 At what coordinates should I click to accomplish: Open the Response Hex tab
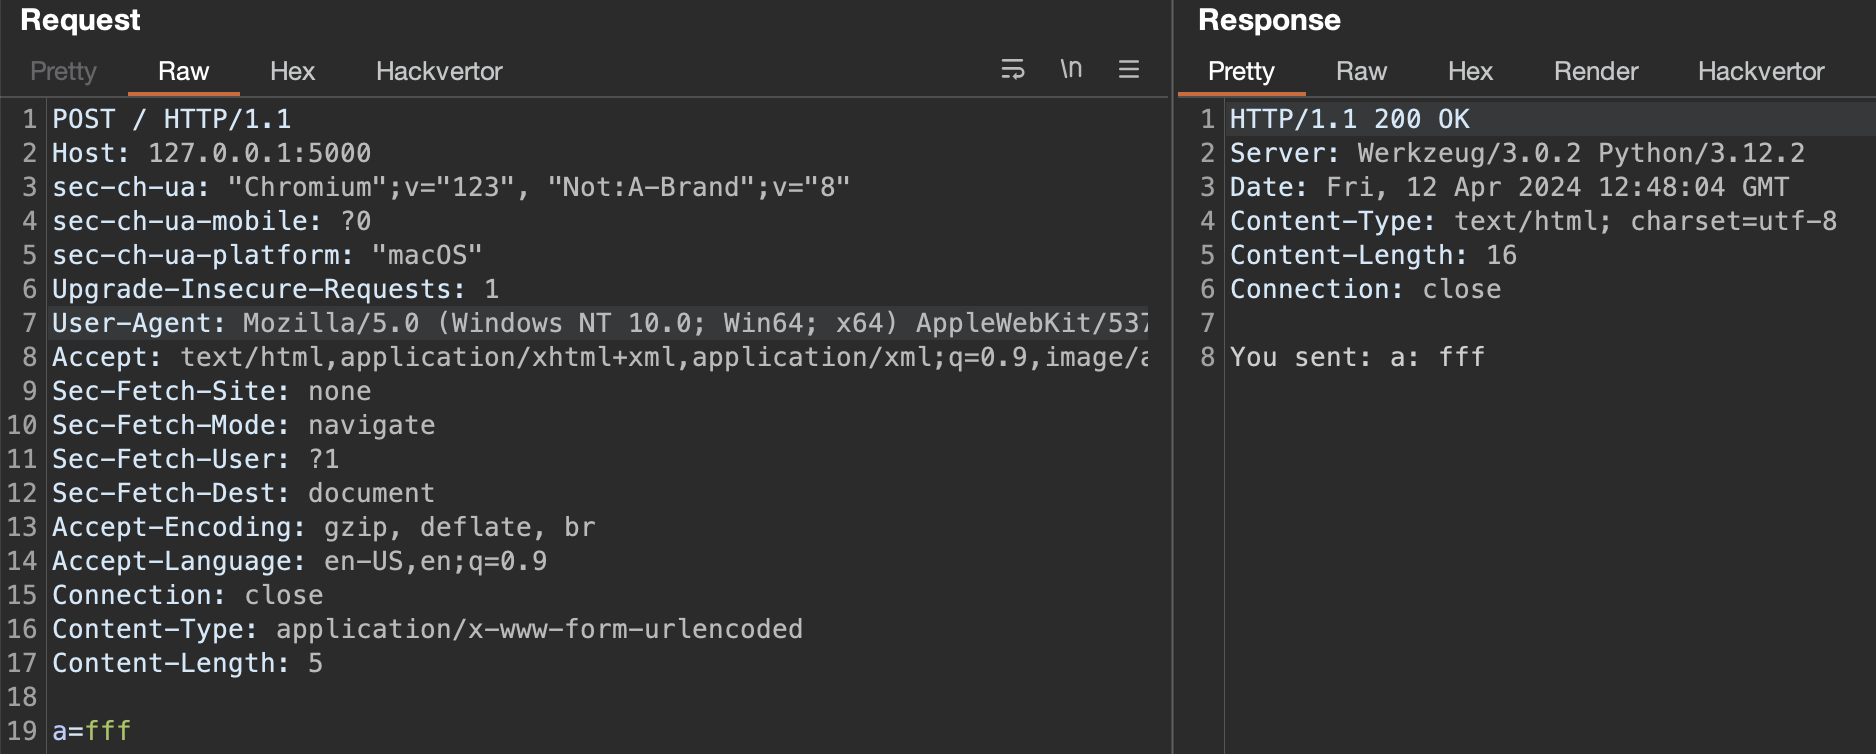pos(1470,71)
